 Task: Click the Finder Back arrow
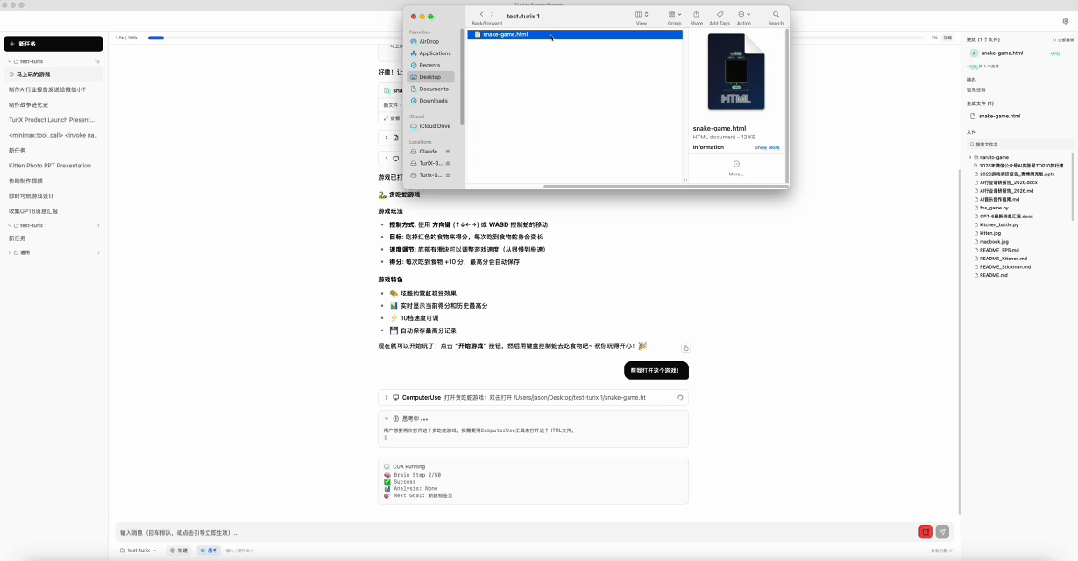coord(481,15)
